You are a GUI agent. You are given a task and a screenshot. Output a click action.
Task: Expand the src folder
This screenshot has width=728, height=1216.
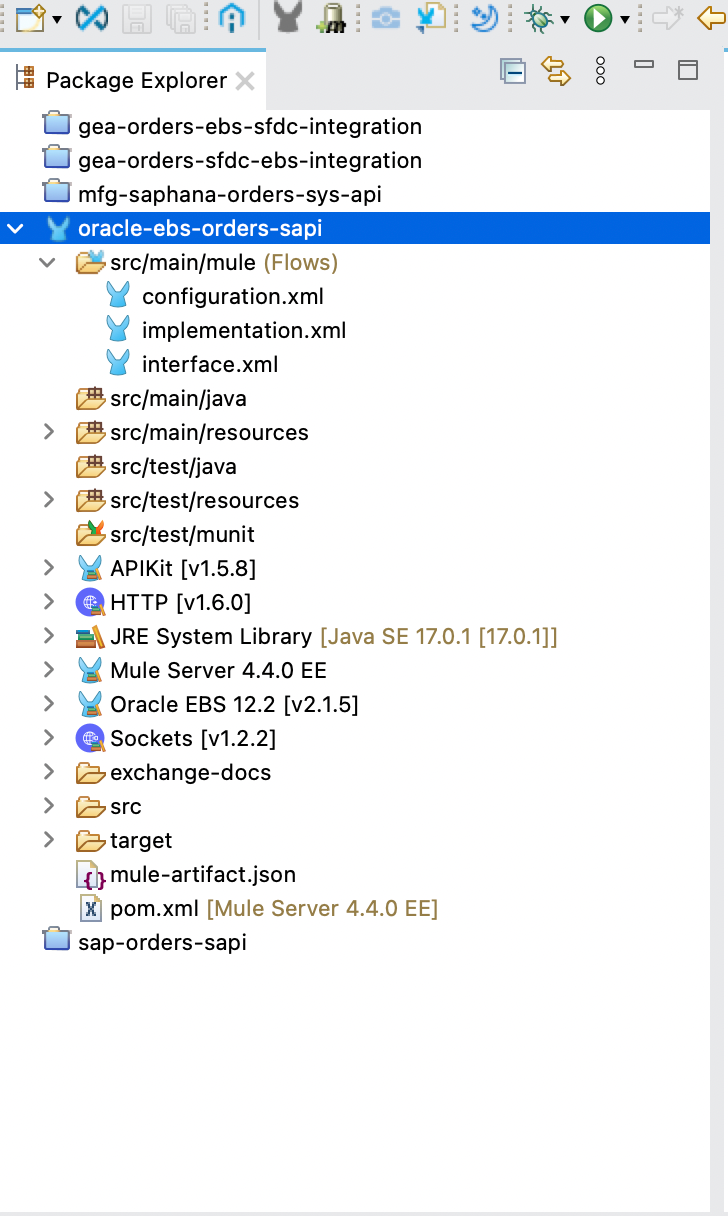(48, 807)
